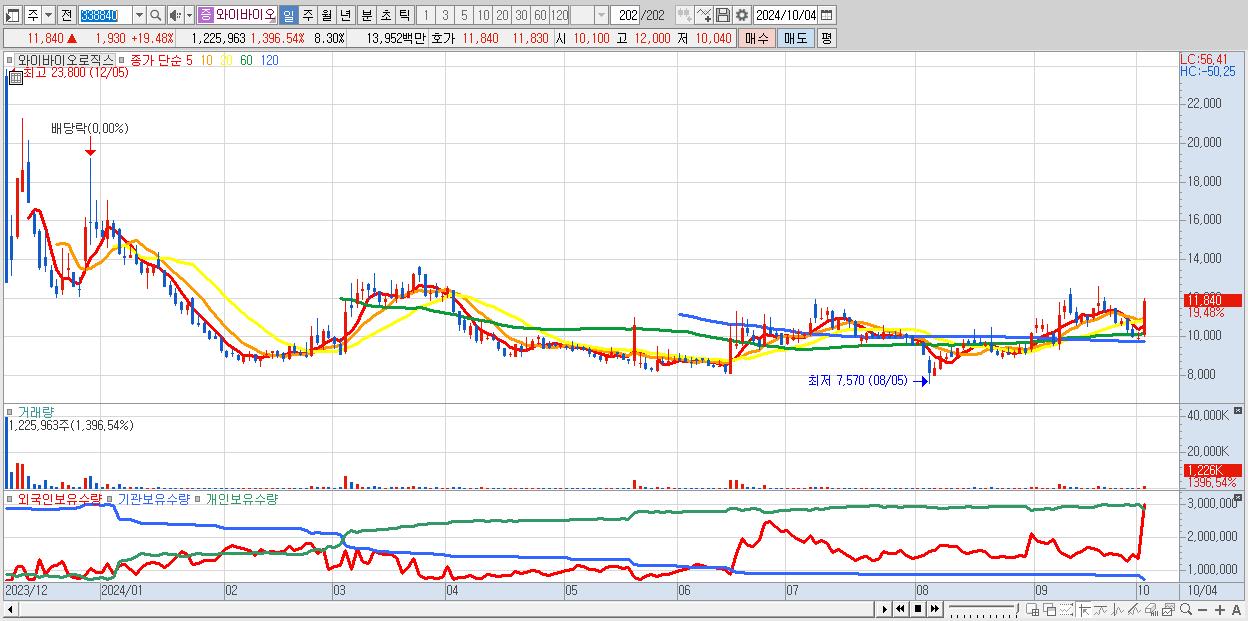Click 외국인보유수량 indicator label
1248x621 pixels.
(59, 498)
